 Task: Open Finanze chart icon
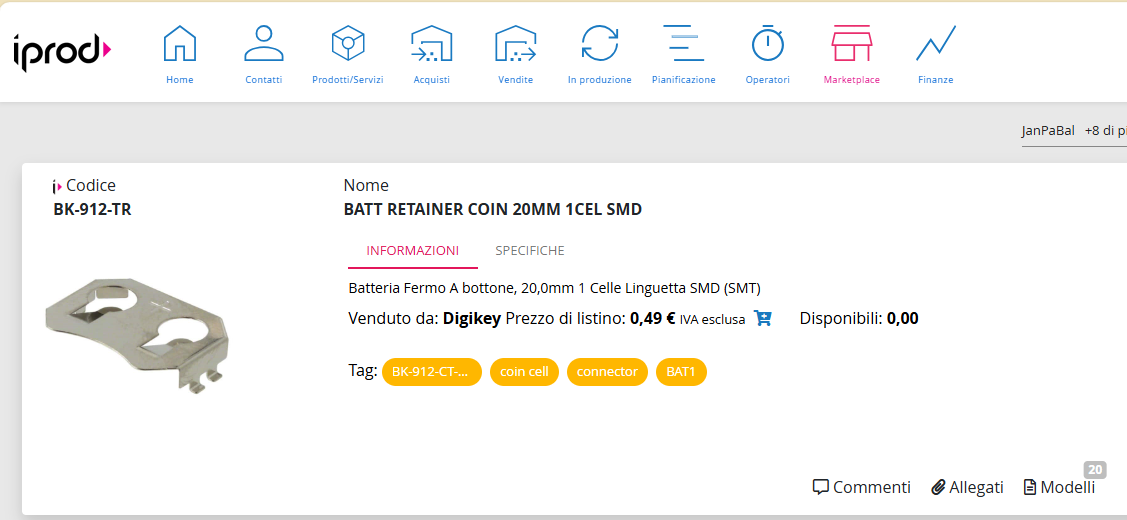coord(936,43)
